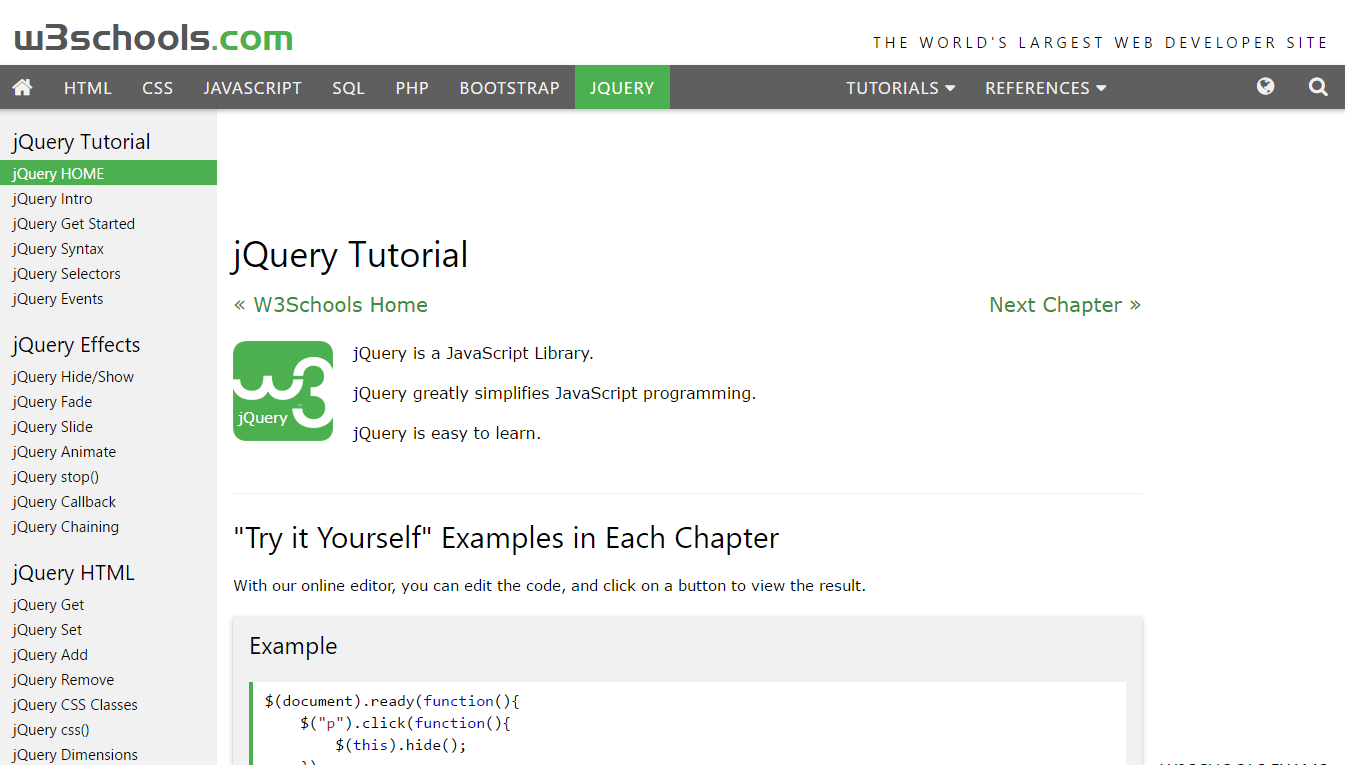Open jQuery Syntax chapter
1345x765 pixels.
point(108,248)
